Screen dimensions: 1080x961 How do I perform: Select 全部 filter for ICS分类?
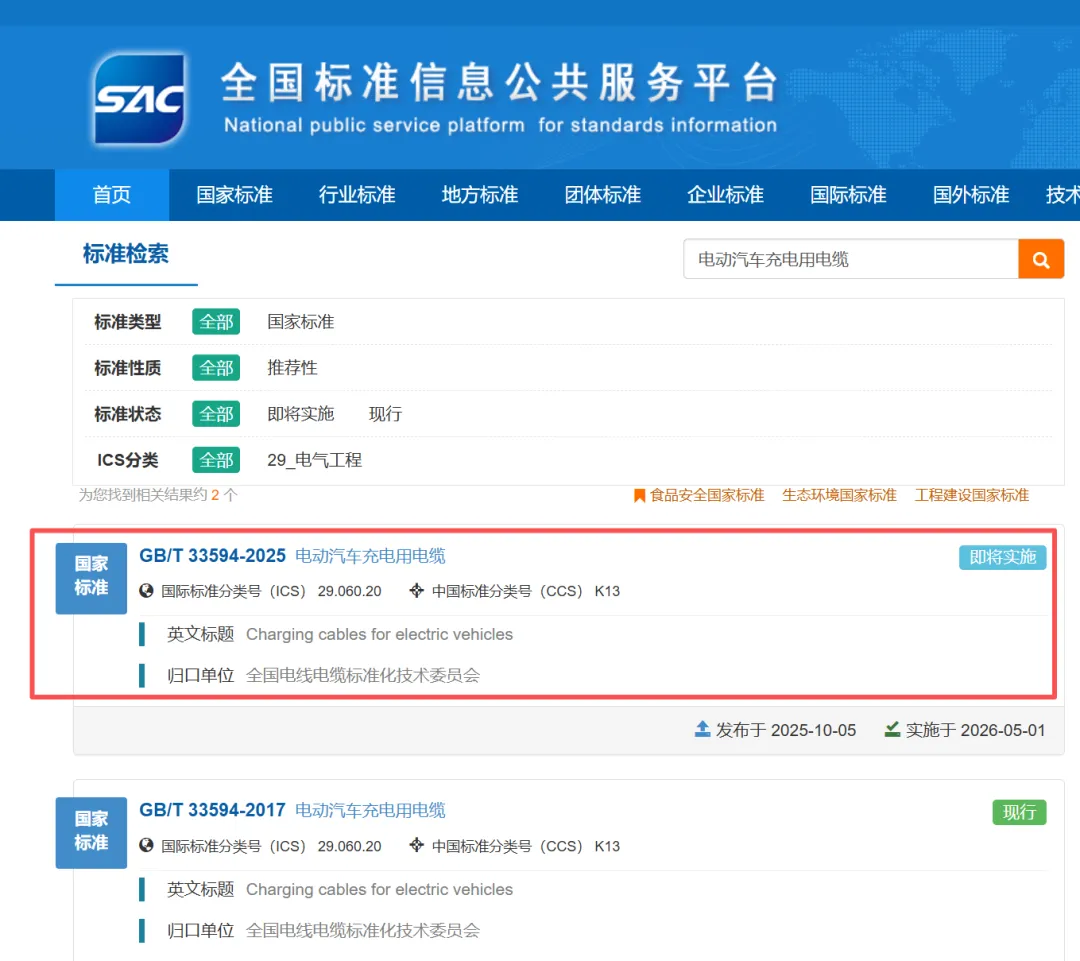tap(216, 460)
